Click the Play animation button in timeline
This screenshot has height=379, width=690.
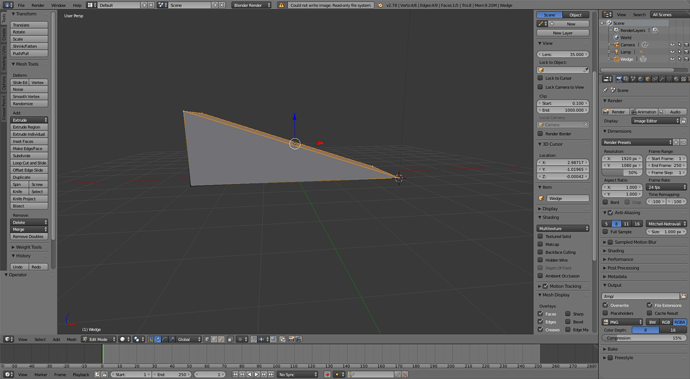pos(257,375)
